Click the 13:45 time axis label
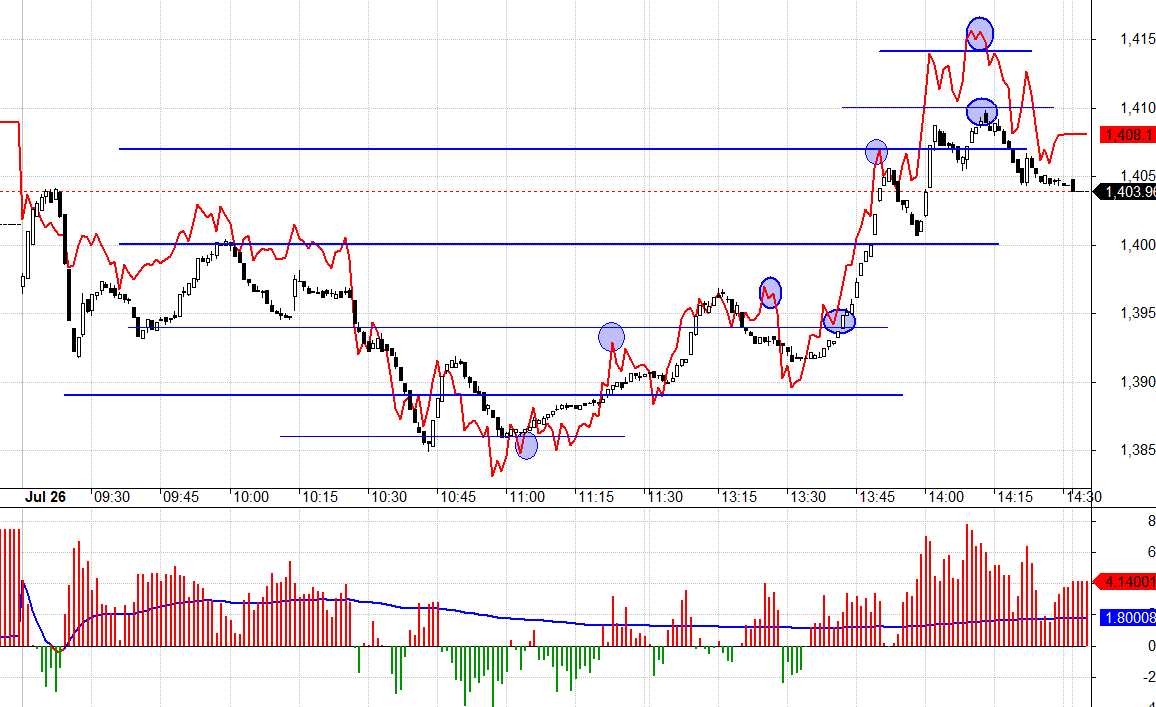 coord(877,497)
